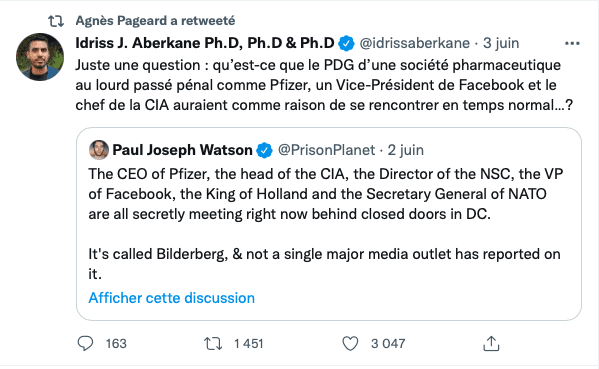Image resolution: width=599 pixels, height=369 pixels.
Task: Open the '3 juin' tweet timestamp
Action: coord(501,43)
